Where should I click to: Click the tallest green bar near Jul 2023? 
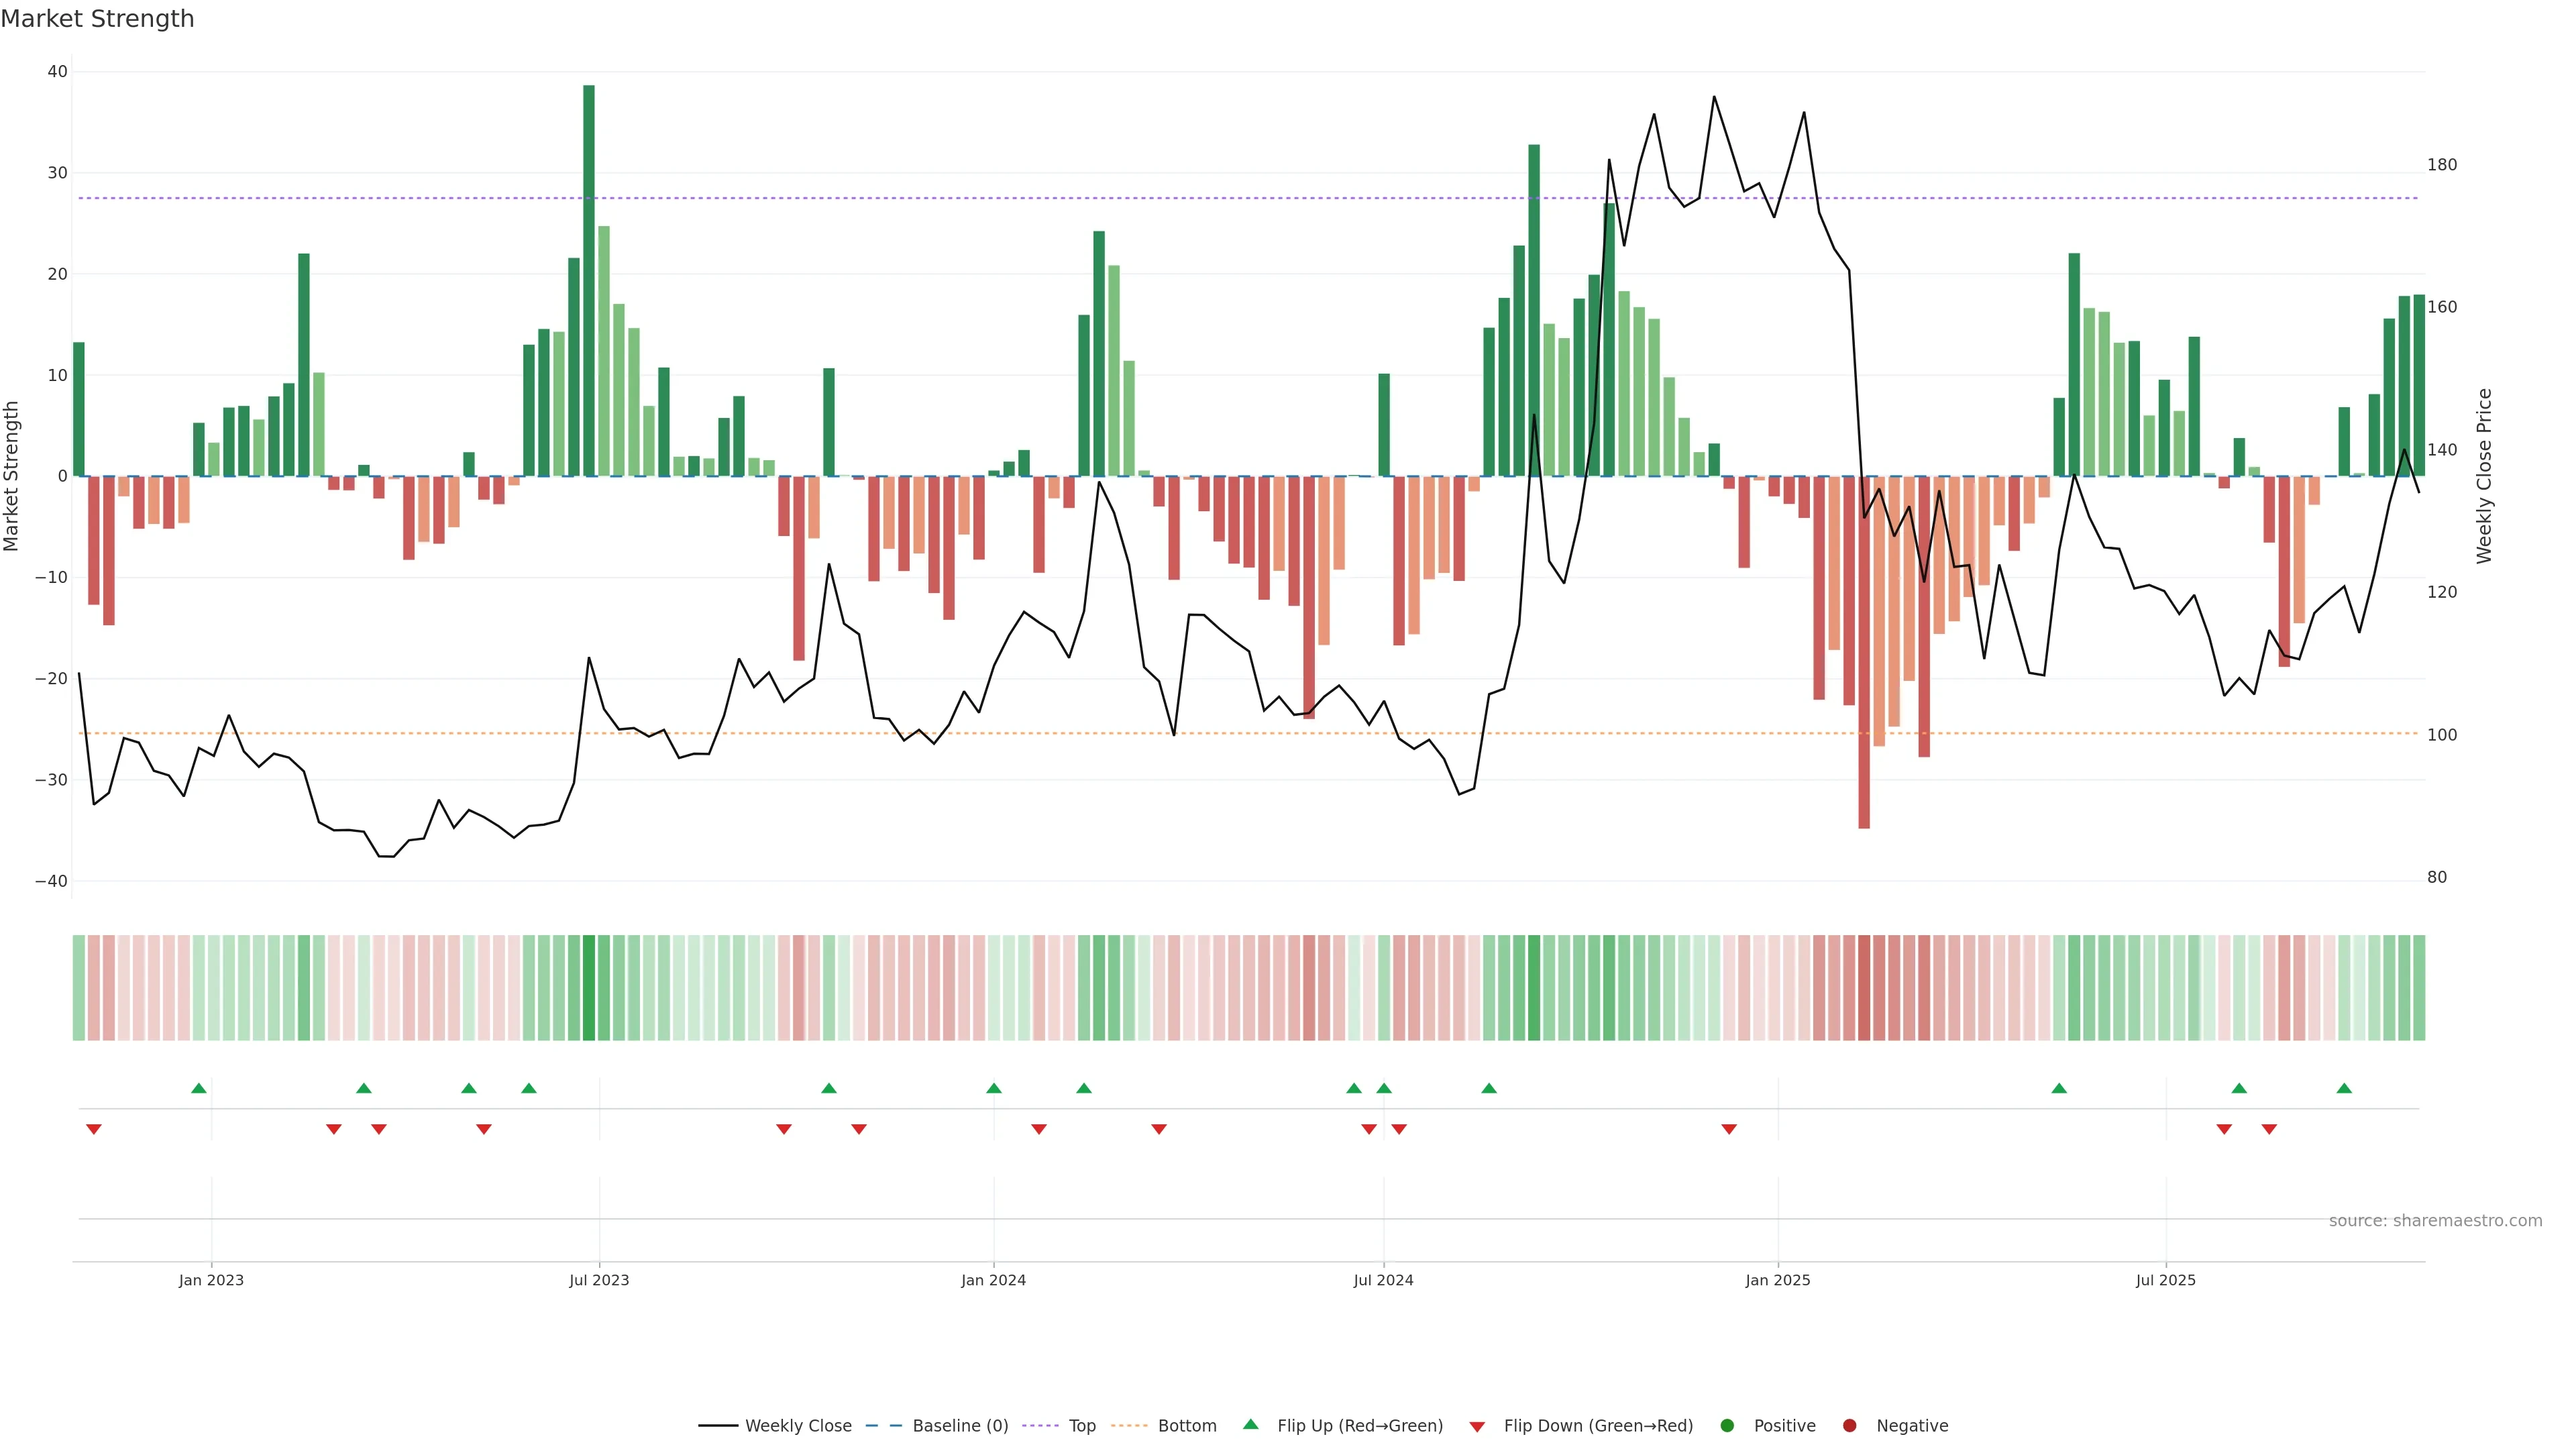[x=589, y=280]
